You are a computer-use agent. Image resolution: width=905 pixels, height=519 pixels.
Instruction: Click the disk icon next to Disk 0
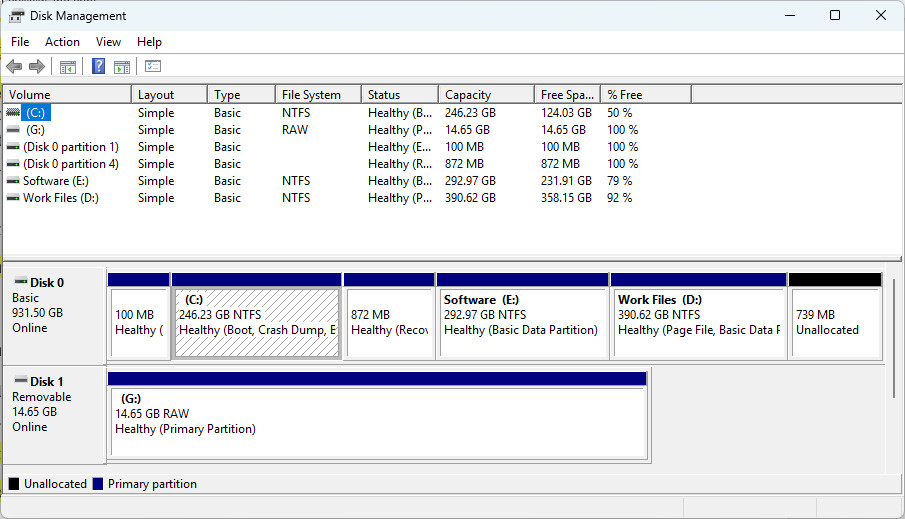[21, 282]
